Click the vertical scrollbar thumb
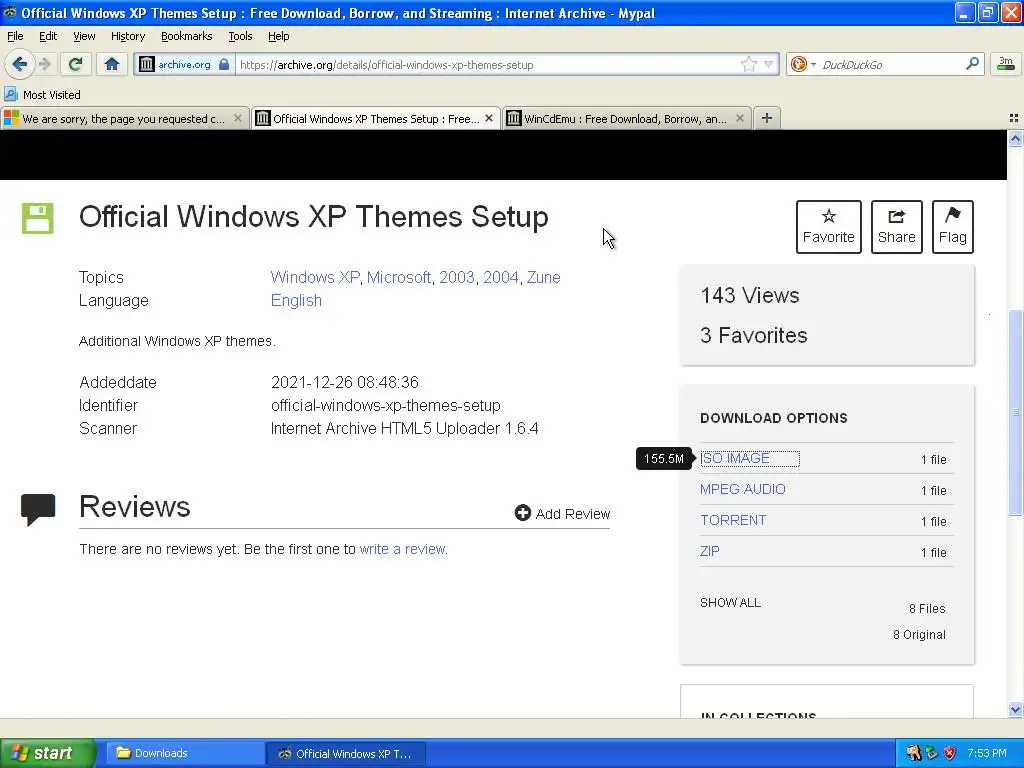 click(x=1015, y=412)
